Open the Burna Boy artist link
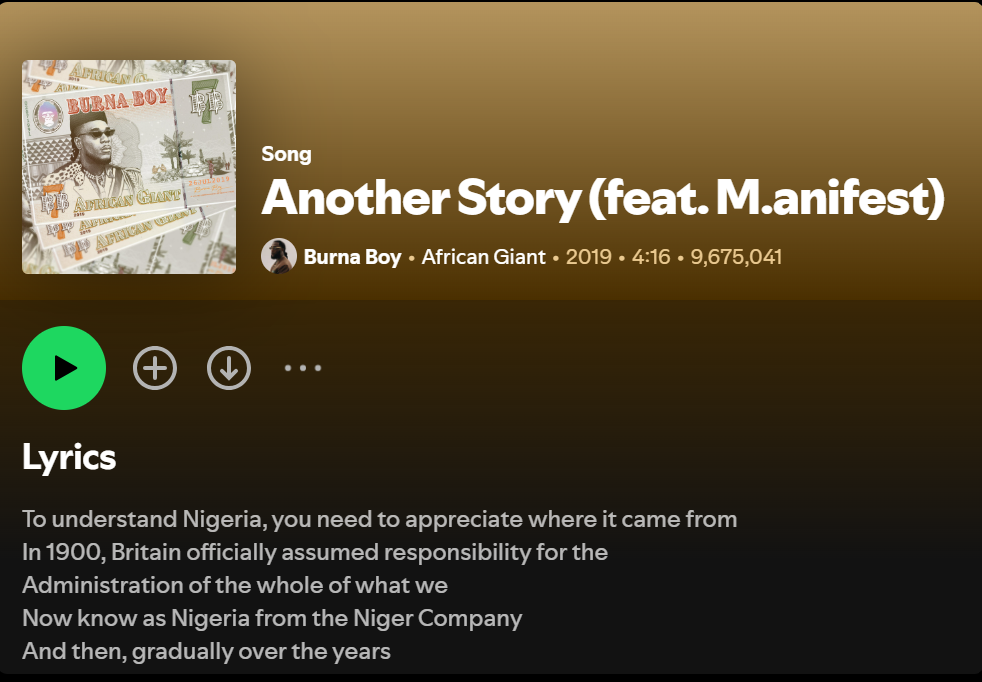This screenshot has width=982, height=682. pyautogui.click(x=352, y=257)
